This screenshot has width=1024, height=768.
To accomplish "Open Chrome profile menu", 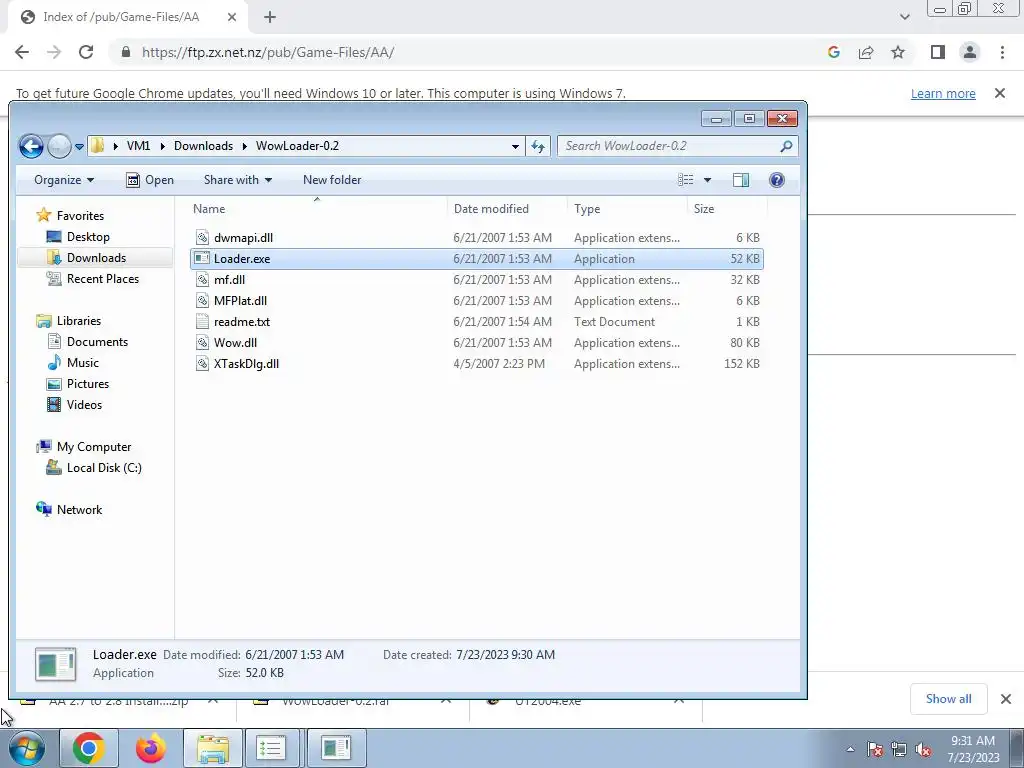I will [x=970, y=52].
